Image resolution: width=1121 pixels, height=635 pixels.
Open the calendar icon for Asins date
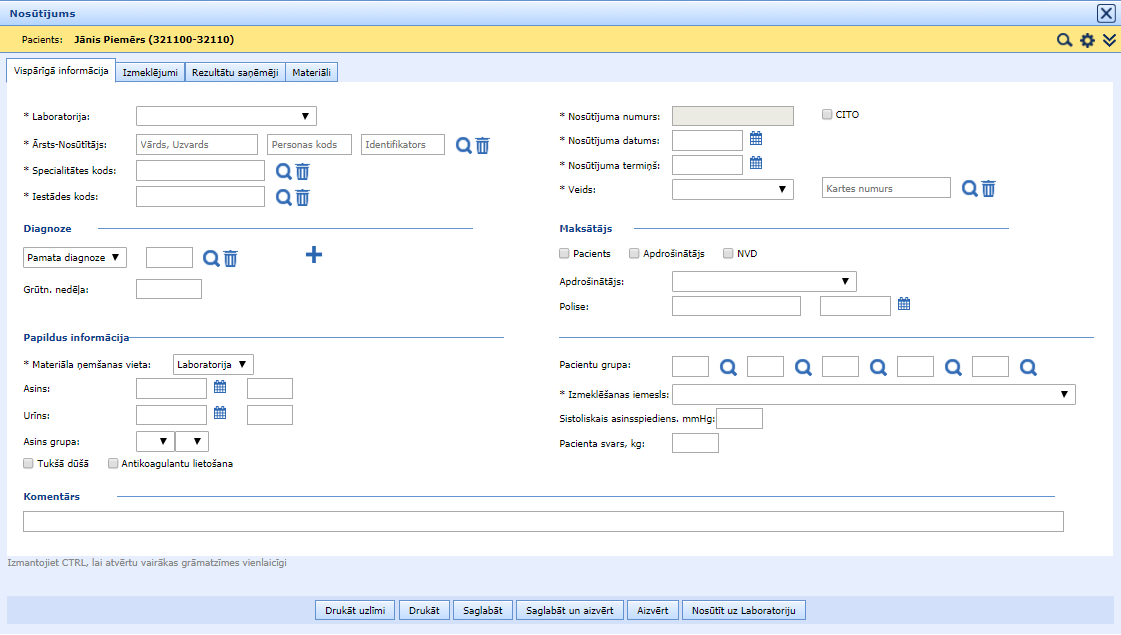coord(220,388)
